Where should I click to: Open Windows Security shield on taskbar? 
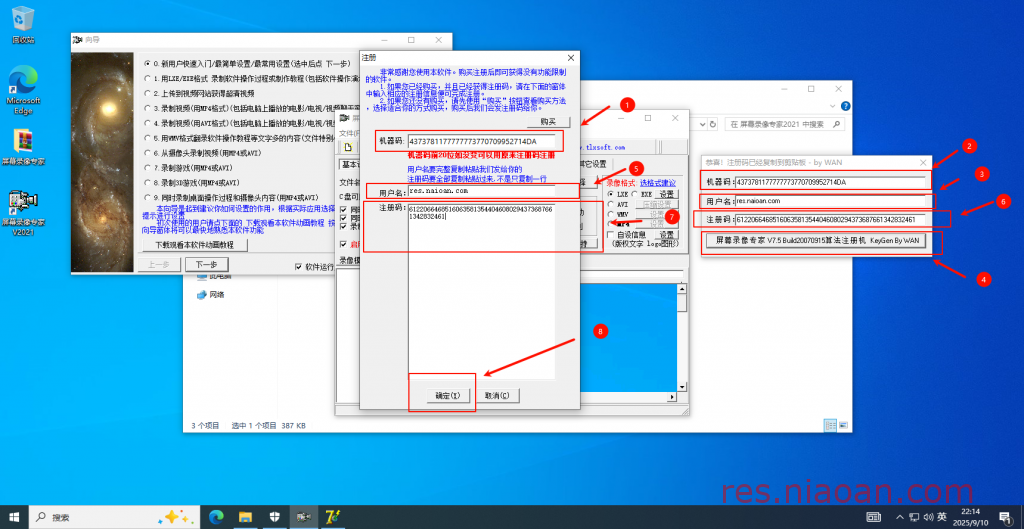(274, 517)
